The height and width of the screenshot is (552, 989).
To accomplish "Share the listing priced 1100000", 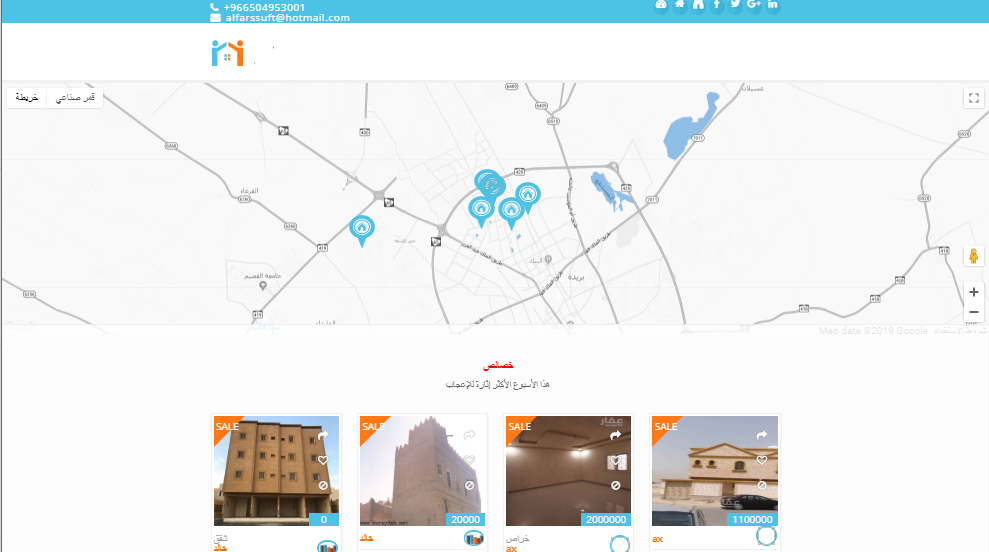I will pos(762,436).
